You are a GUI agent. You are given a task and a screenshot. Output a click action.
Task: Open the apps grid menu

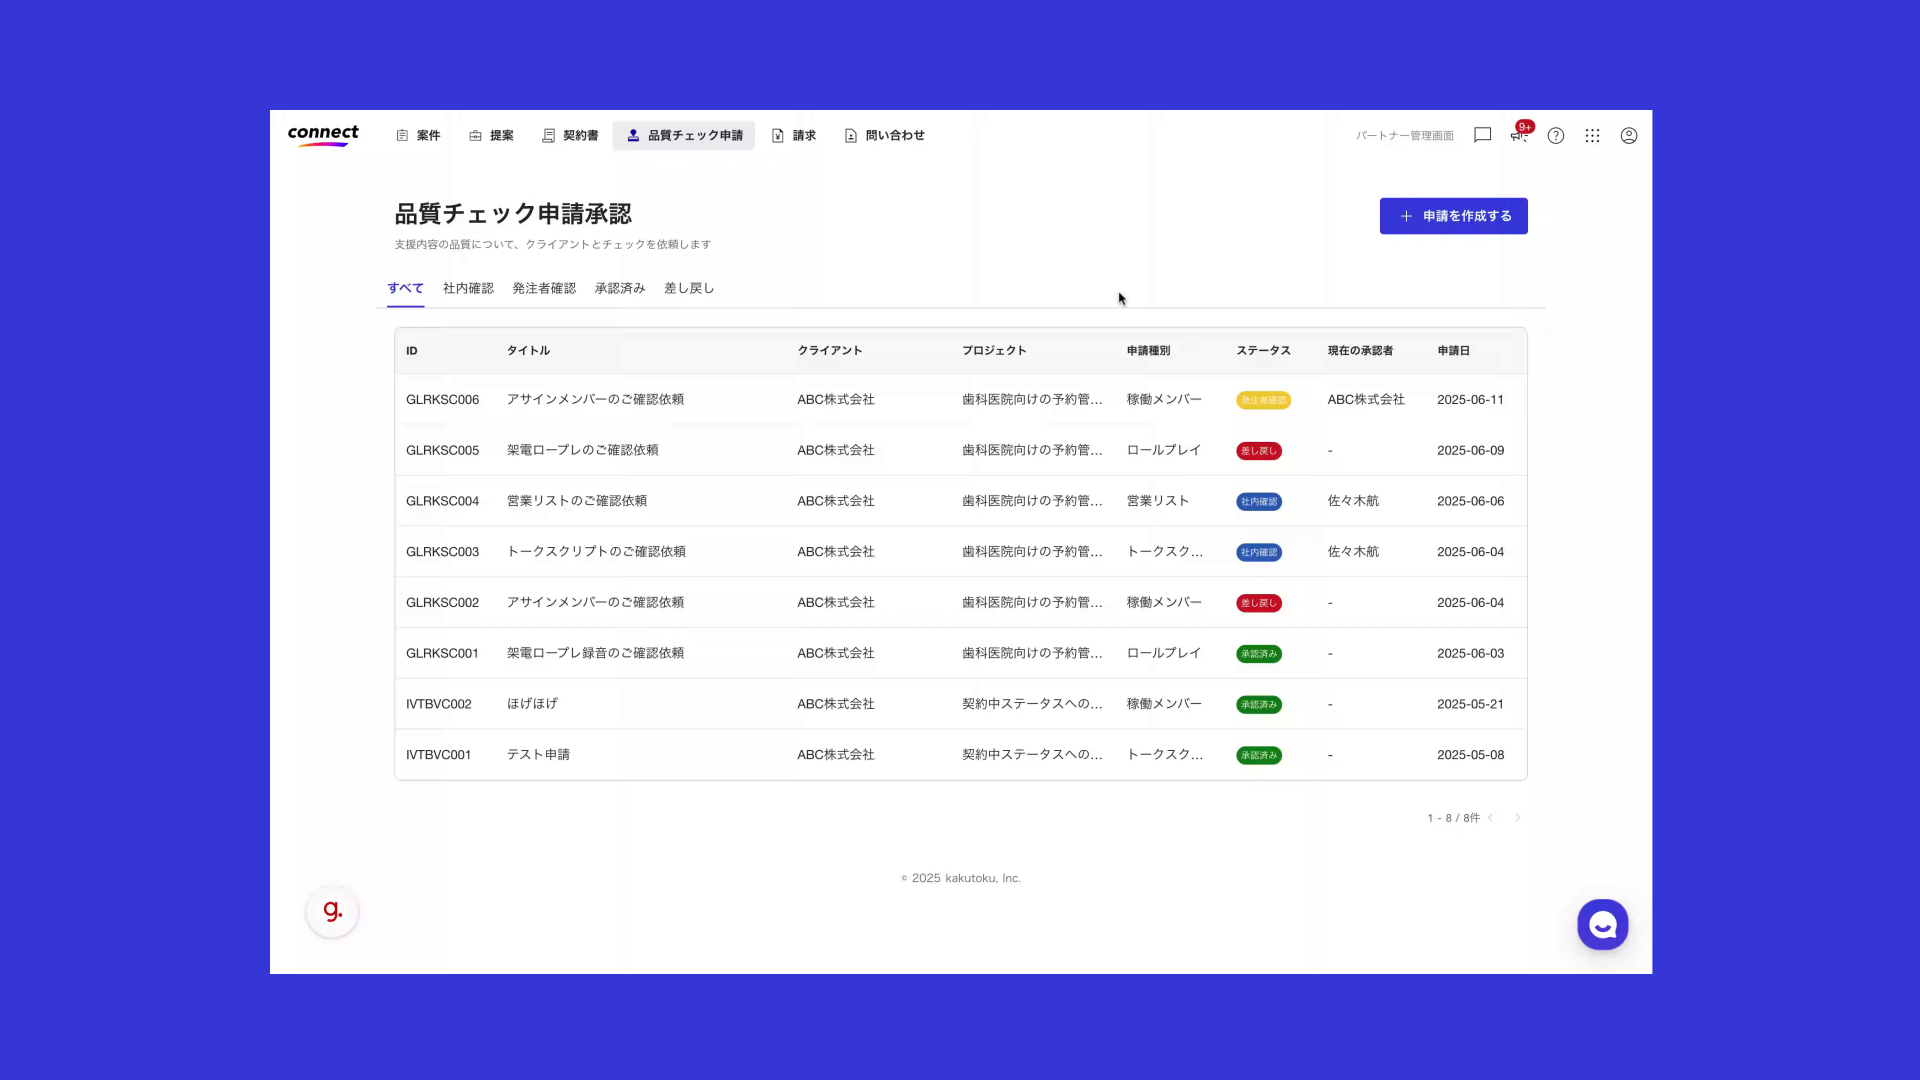[1592, 136]
